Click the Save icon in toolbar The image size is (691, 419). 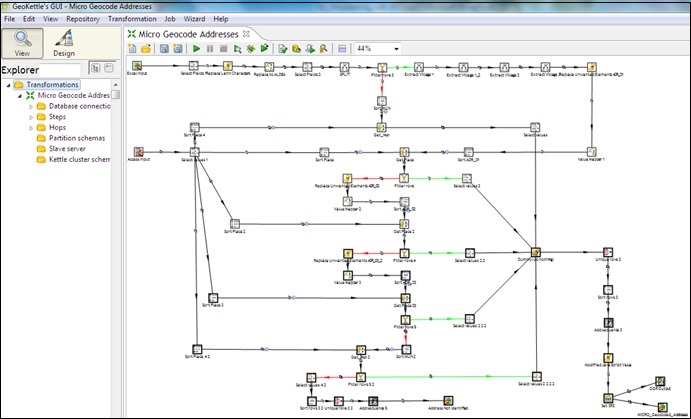coord(163,48)
